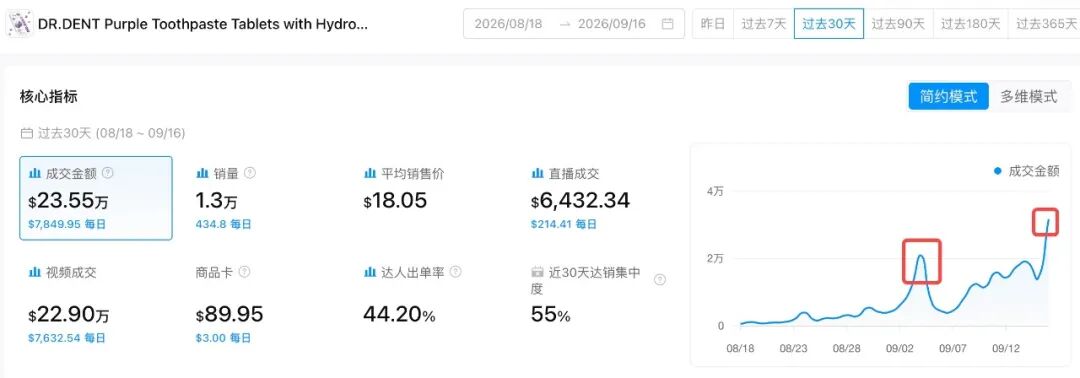1080x378 pixels.
Task: Click the bar chart icon beside 平均销售价
Action: pyautogui.click(x=370, y=174)
